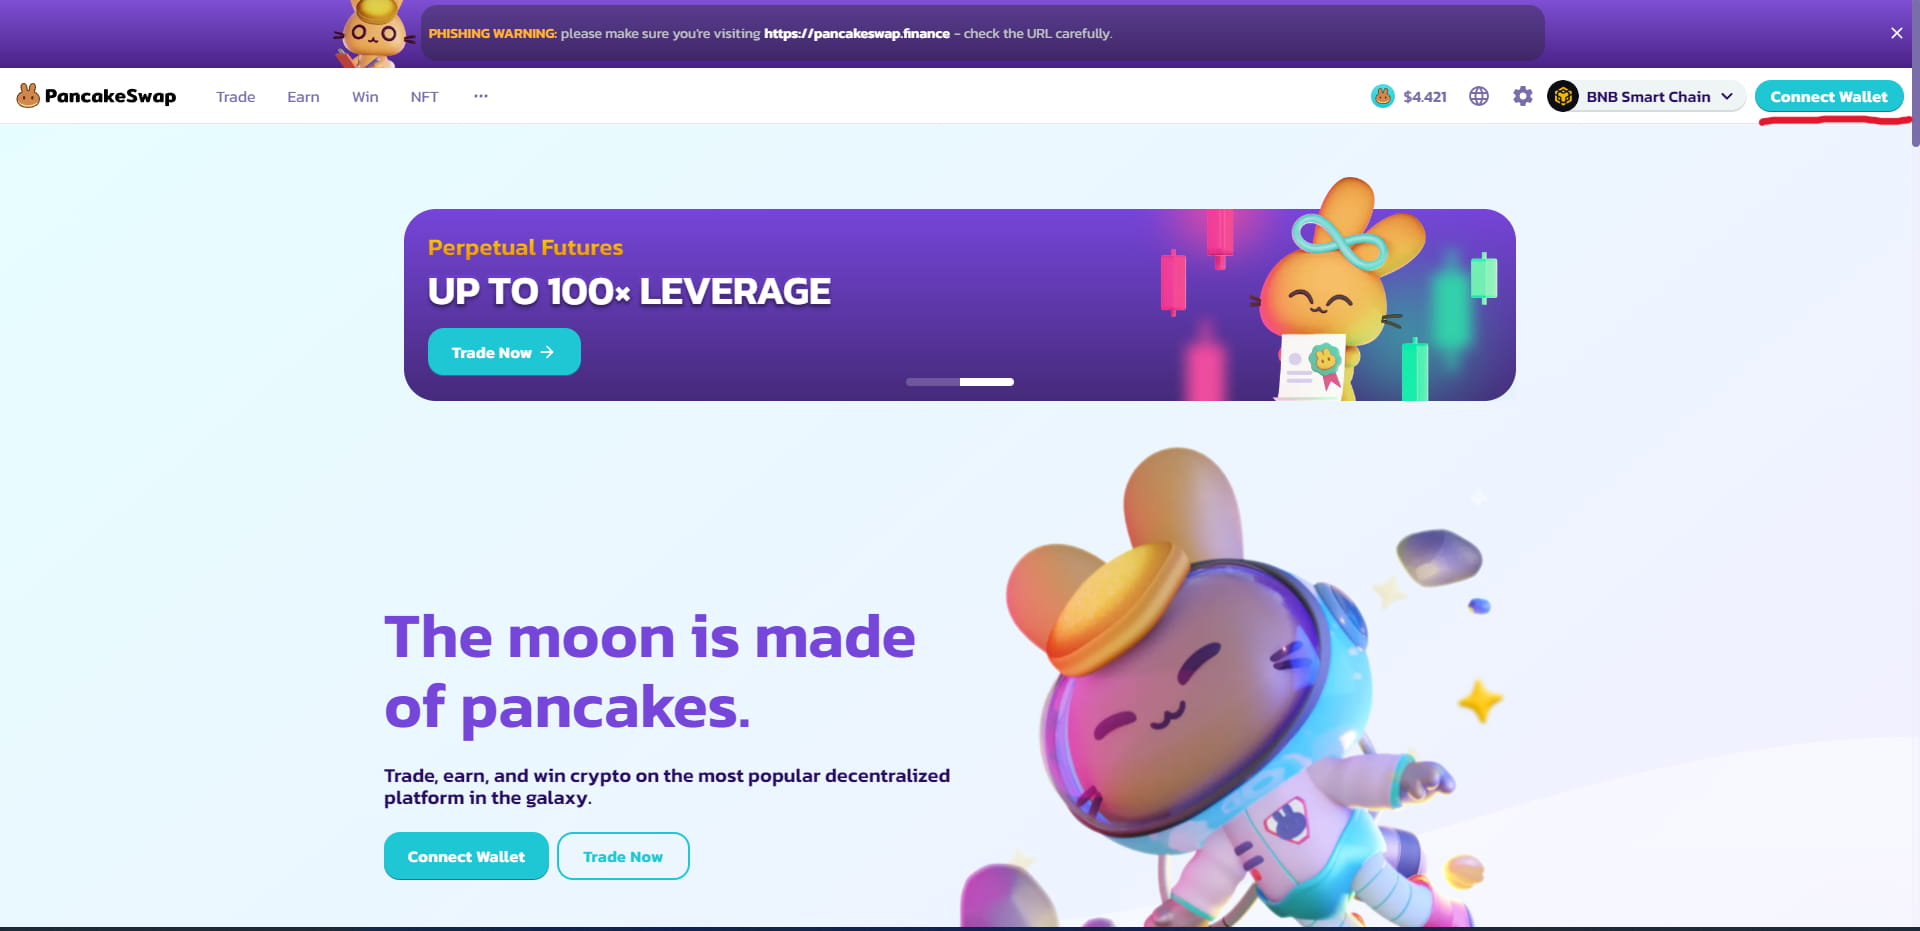The image size is (1920, 931).
Task: Click Connect Wallet in the top bar
Action: point(1829,96)
